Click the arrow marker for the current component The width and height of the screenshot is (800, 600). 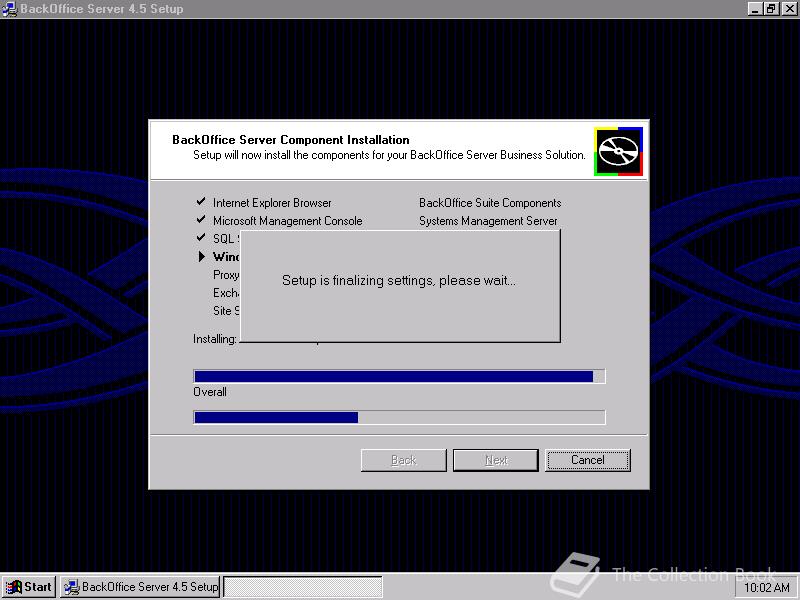tap(202, 256)
